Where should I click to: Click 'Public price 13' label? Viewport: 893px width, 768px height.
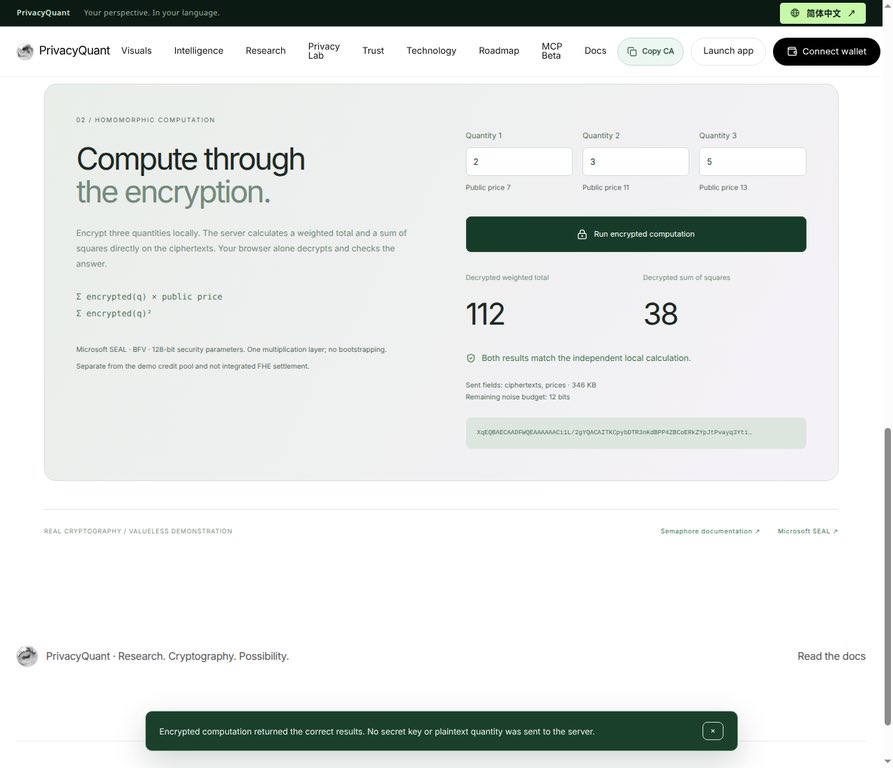(723, 187)
